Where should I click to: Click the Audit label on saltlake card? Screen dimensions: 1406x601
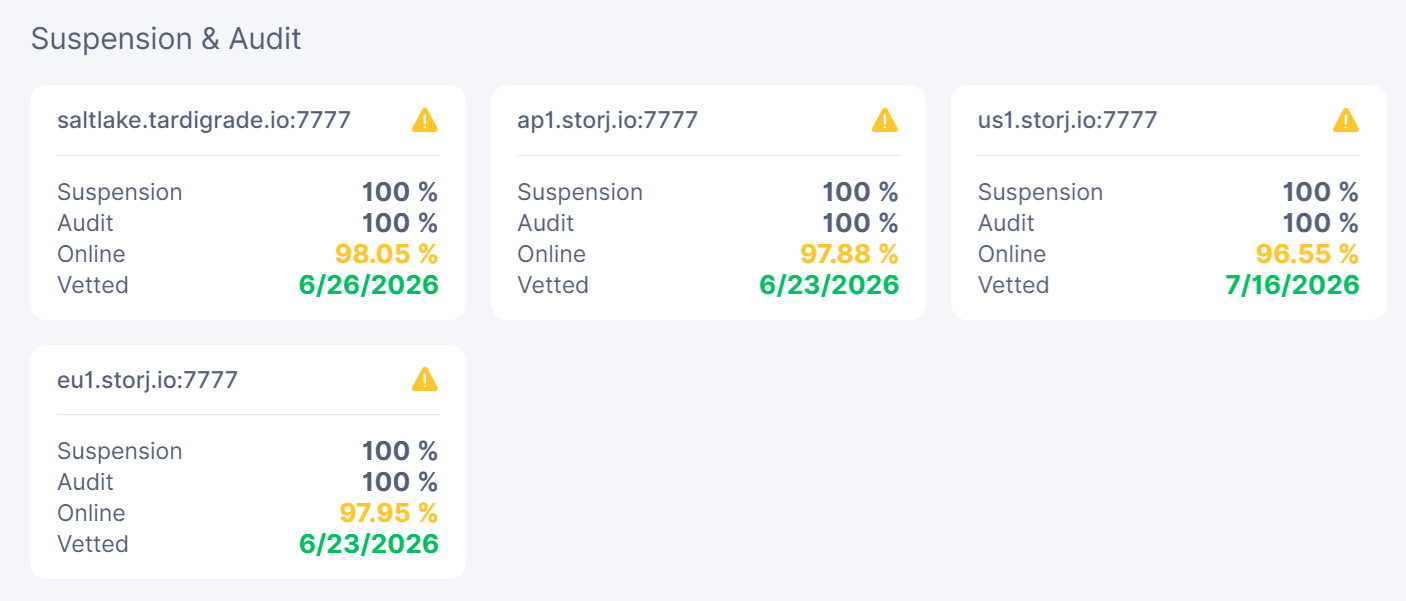(85, 223)
